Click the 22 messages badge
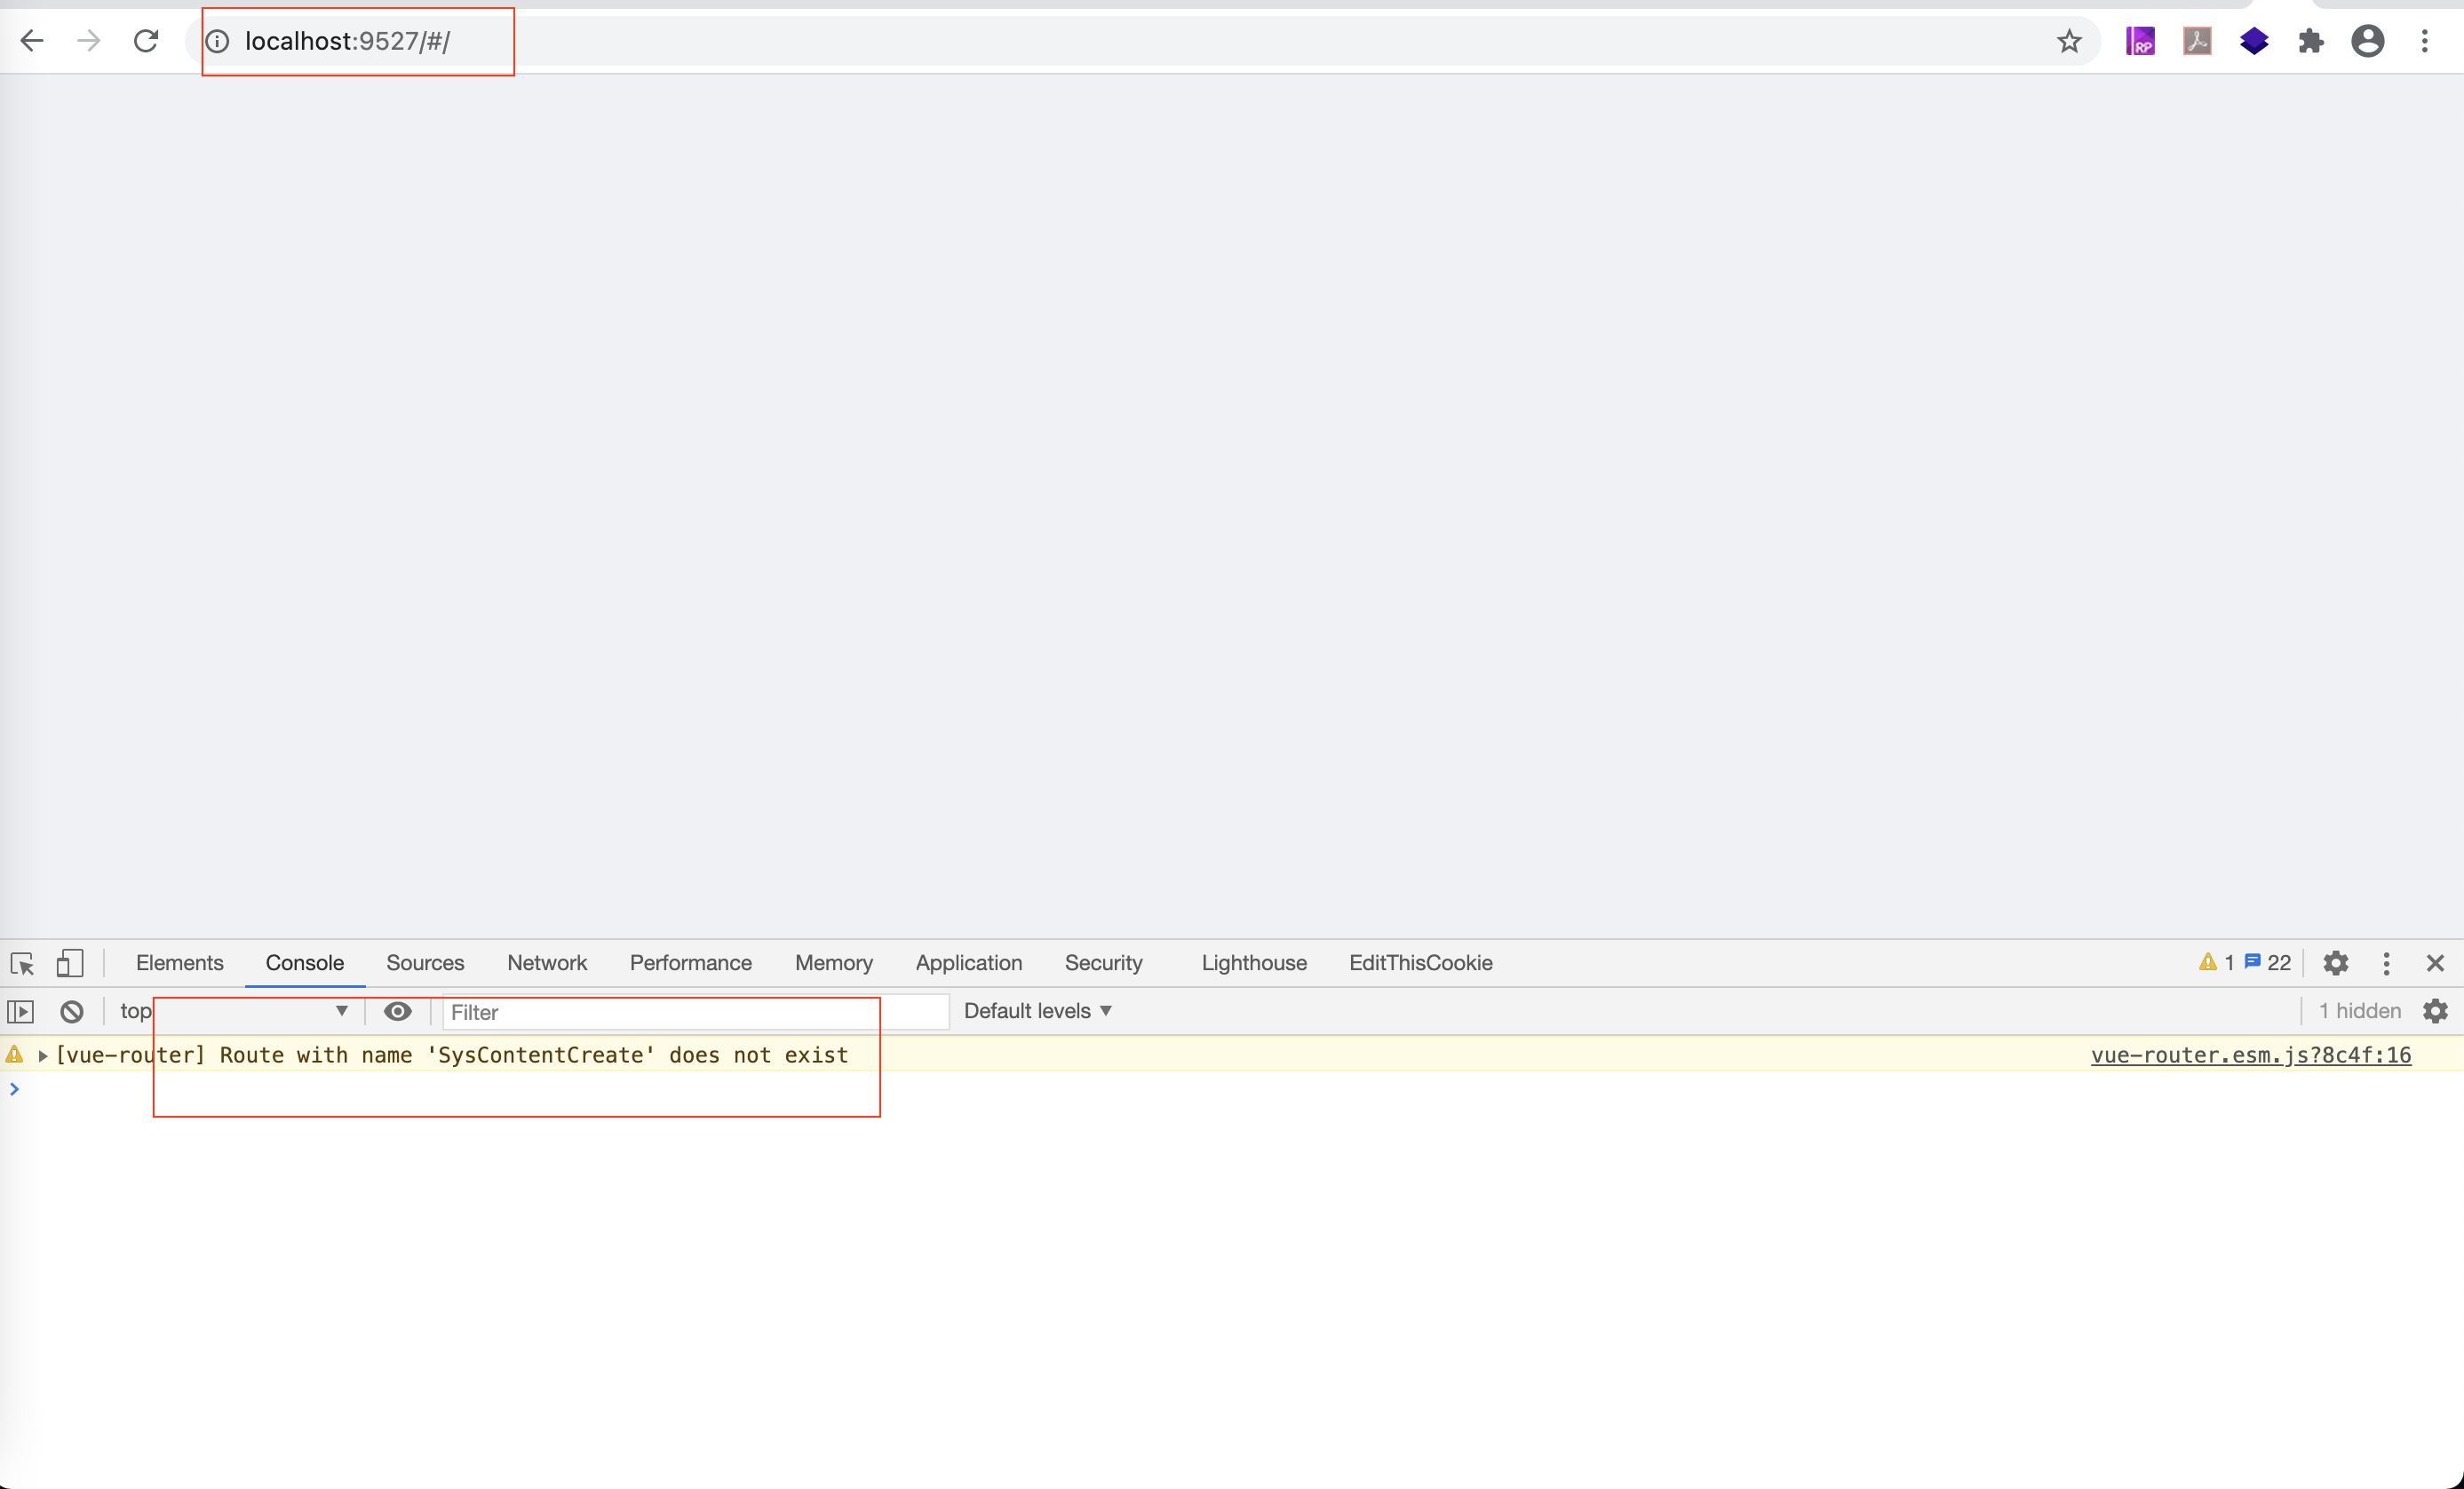Viewport: 2464px width, 1489px height. coord(2268,962)
